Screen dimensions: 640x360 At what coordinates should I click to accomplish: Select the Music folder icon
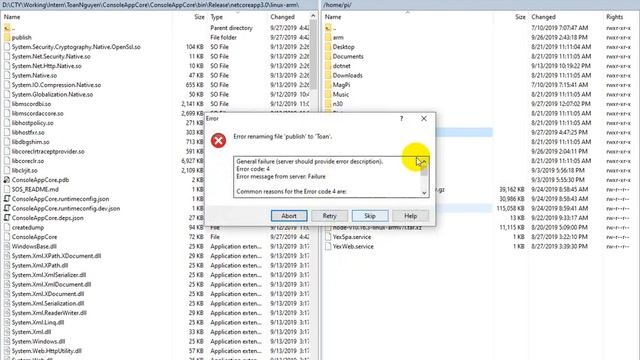328,94
